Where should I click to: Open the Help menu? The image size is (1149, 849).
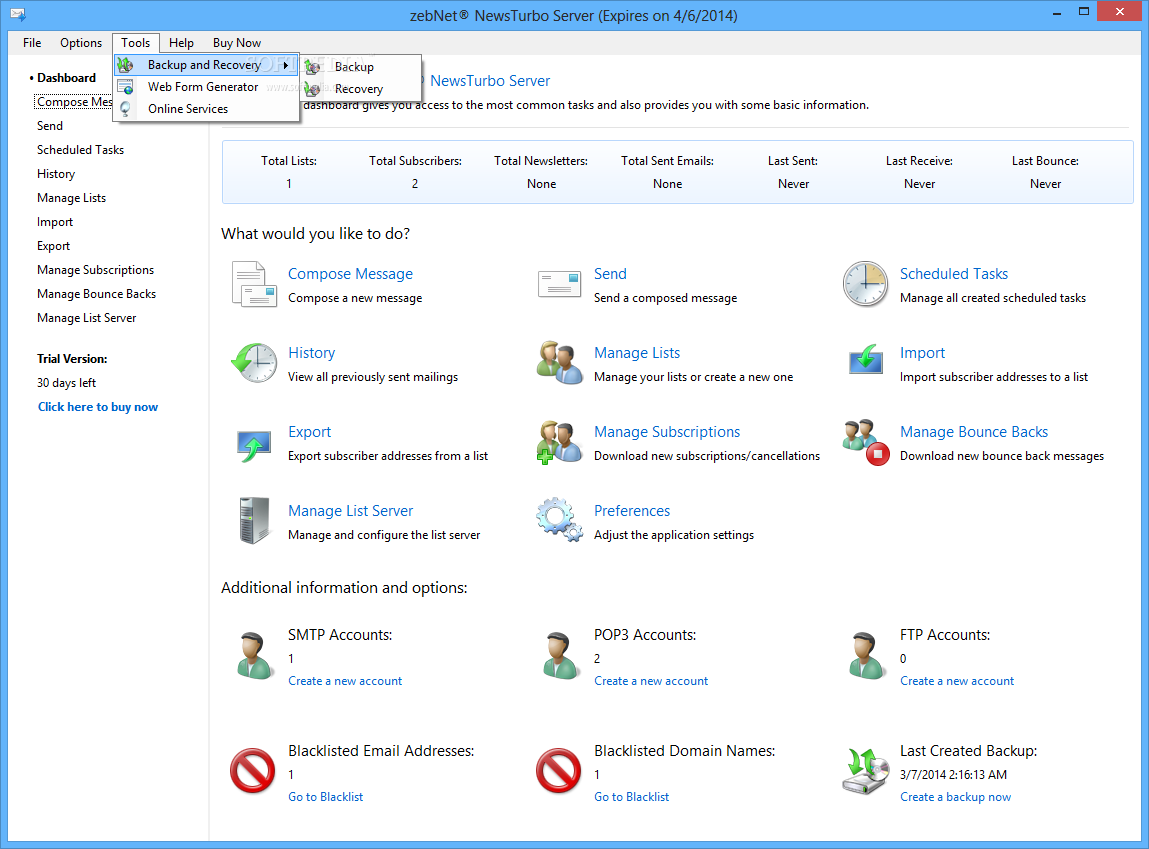coord(181,42)
